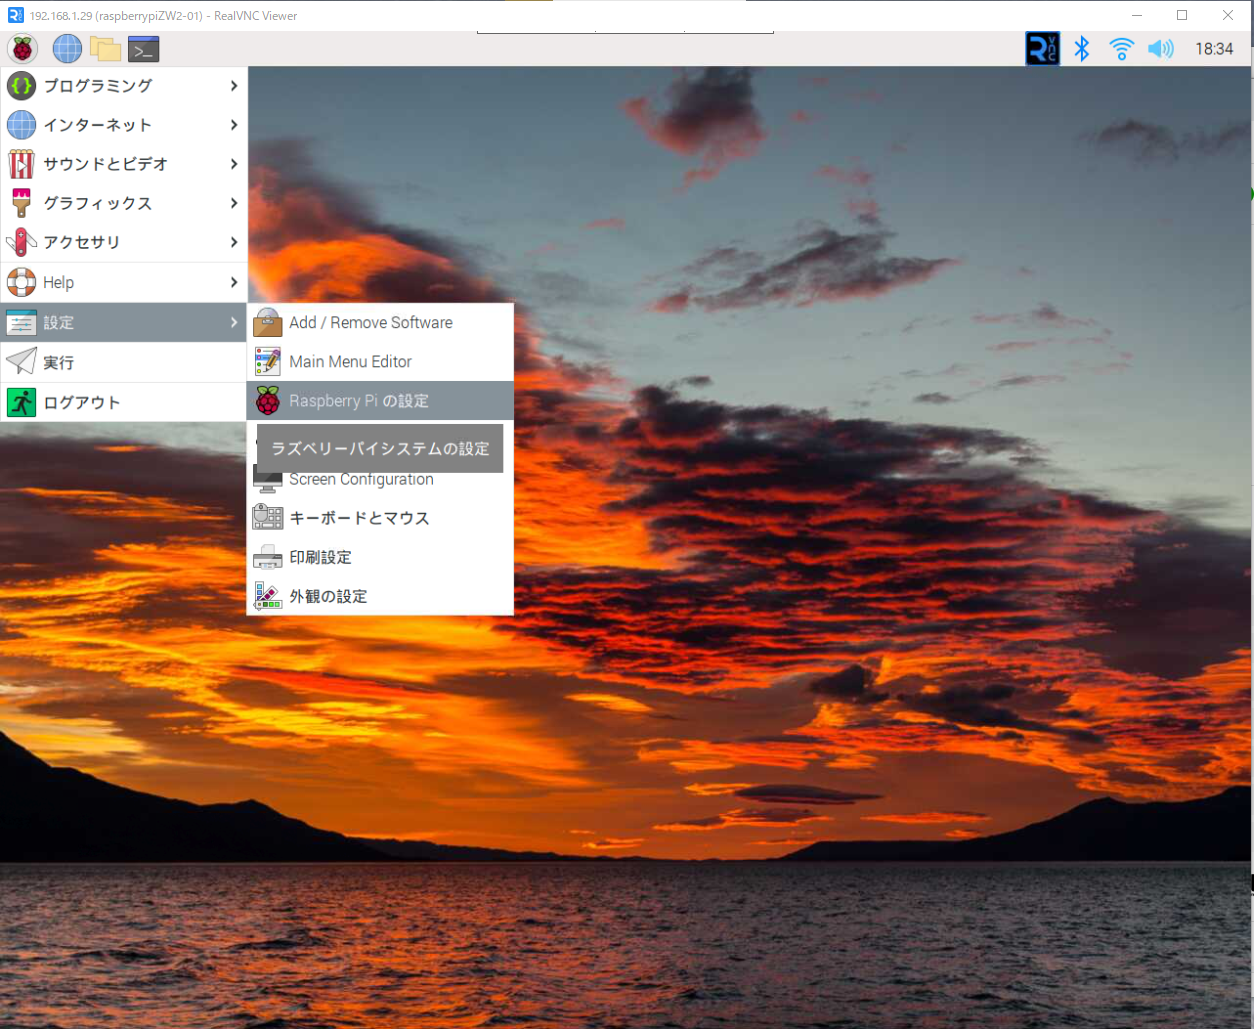Open the Help menu entry
Screen dimensions: 1254x1029
click(124, 283)
